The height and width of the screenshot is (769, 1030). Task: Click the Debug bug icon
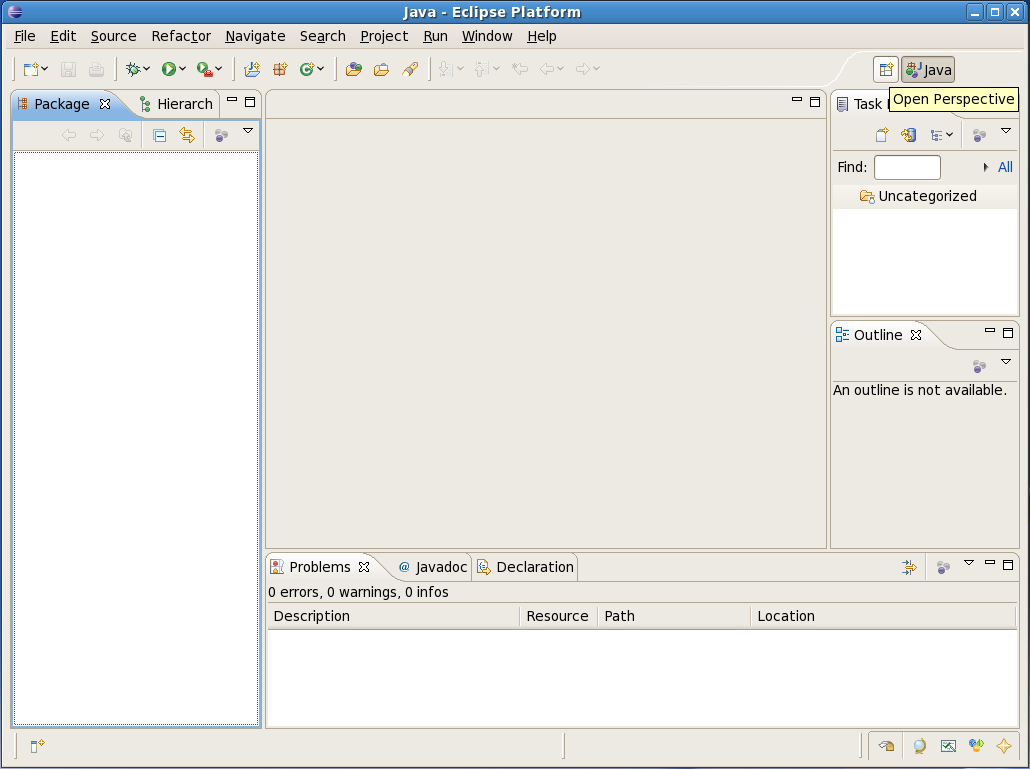[x=133, y=69]
